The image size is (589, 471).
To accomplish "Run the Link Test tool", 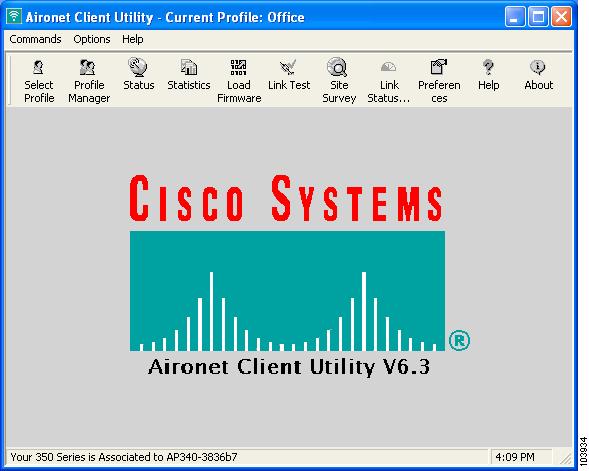I will tap(289, 74).
